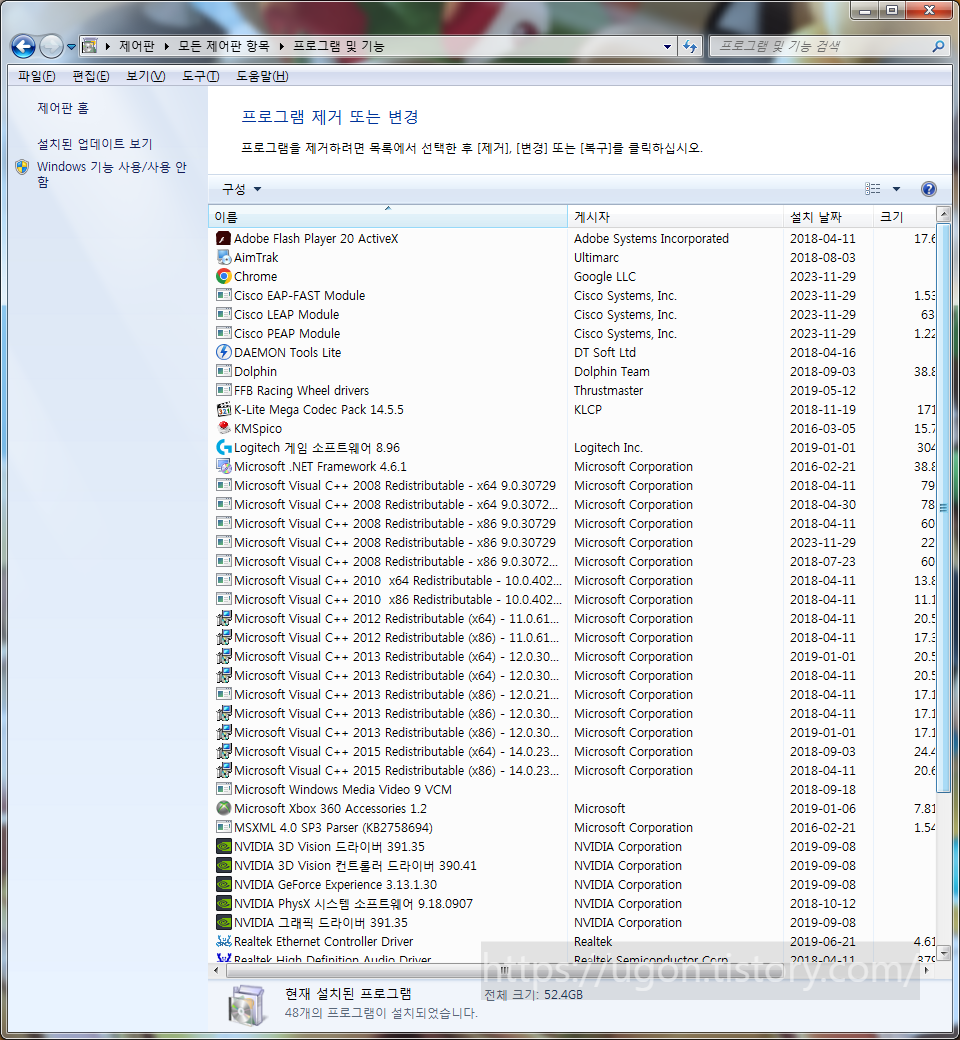
Task: Select Visual C++ 2010 x86 Redistributable row
Action: pos(572,600)
